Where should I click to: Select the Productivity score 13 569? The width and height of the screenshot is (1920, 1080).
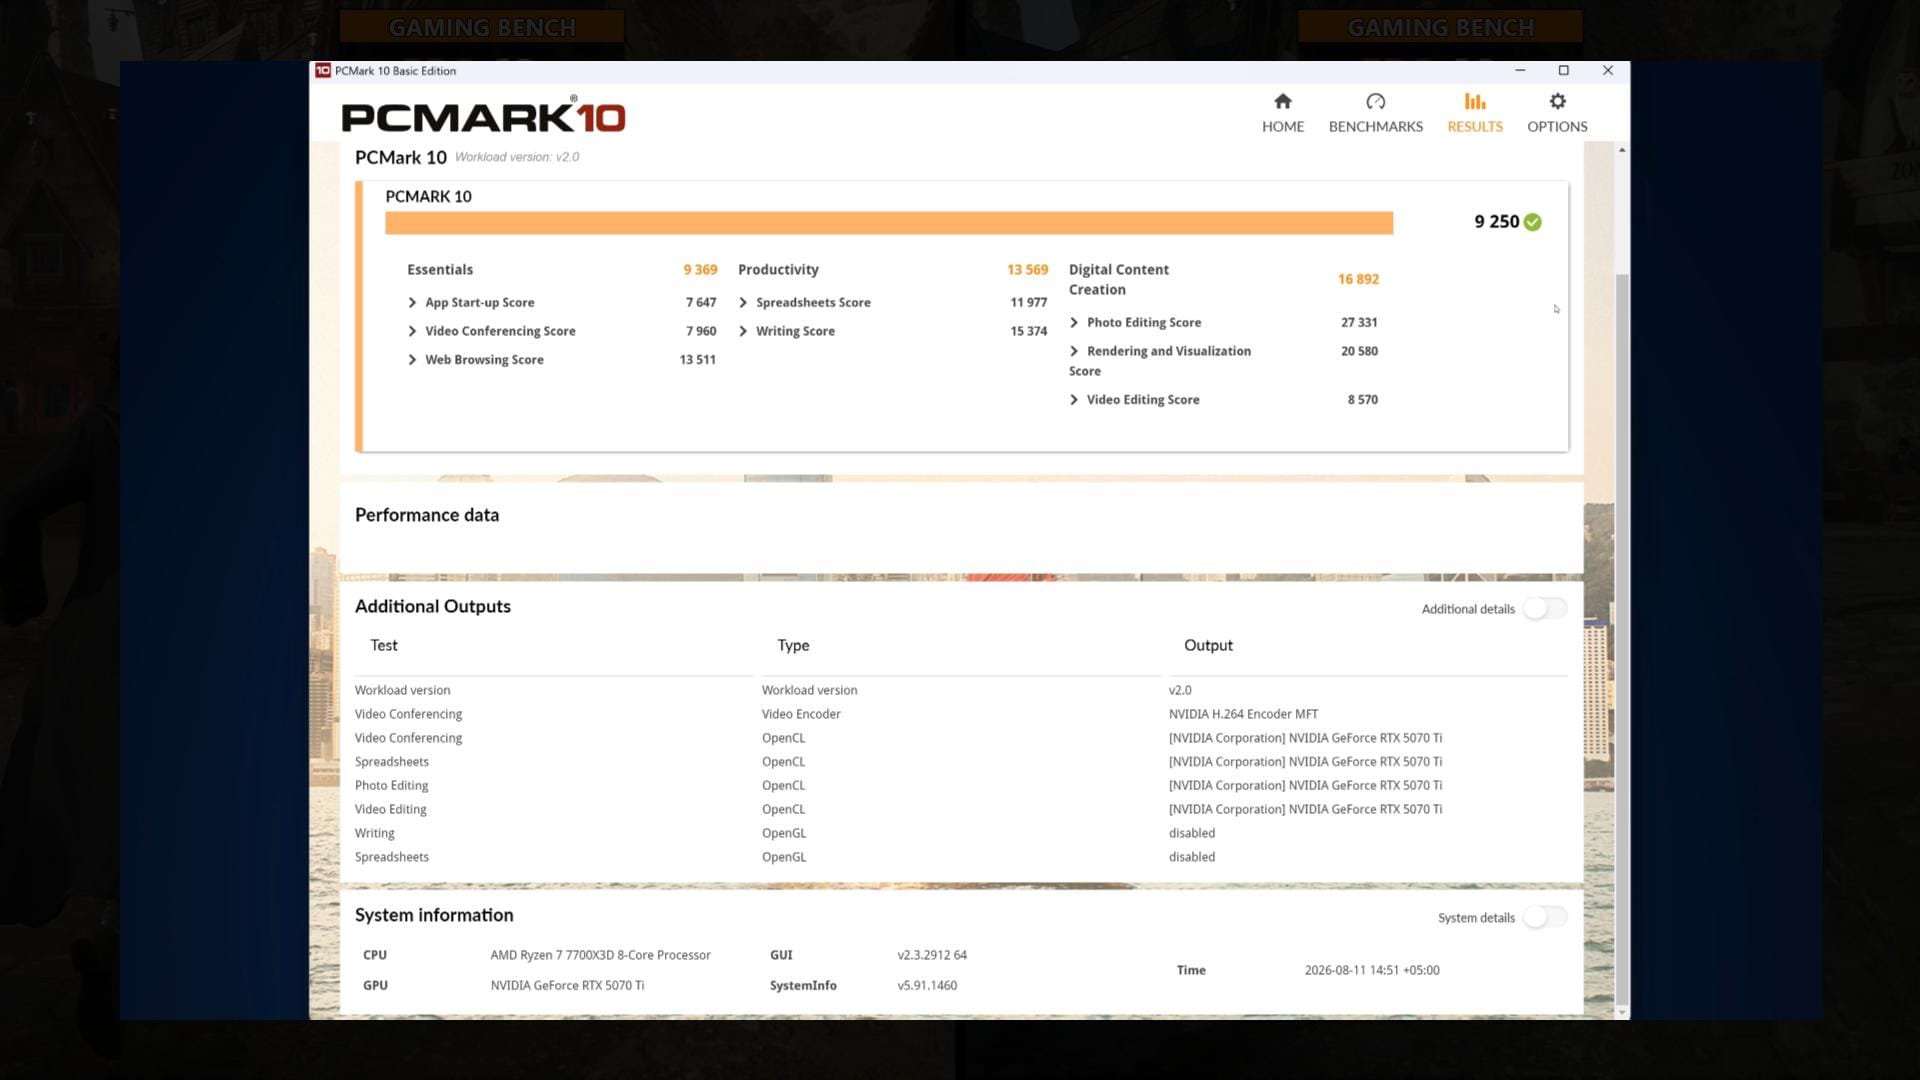(x=1027, y=270)
